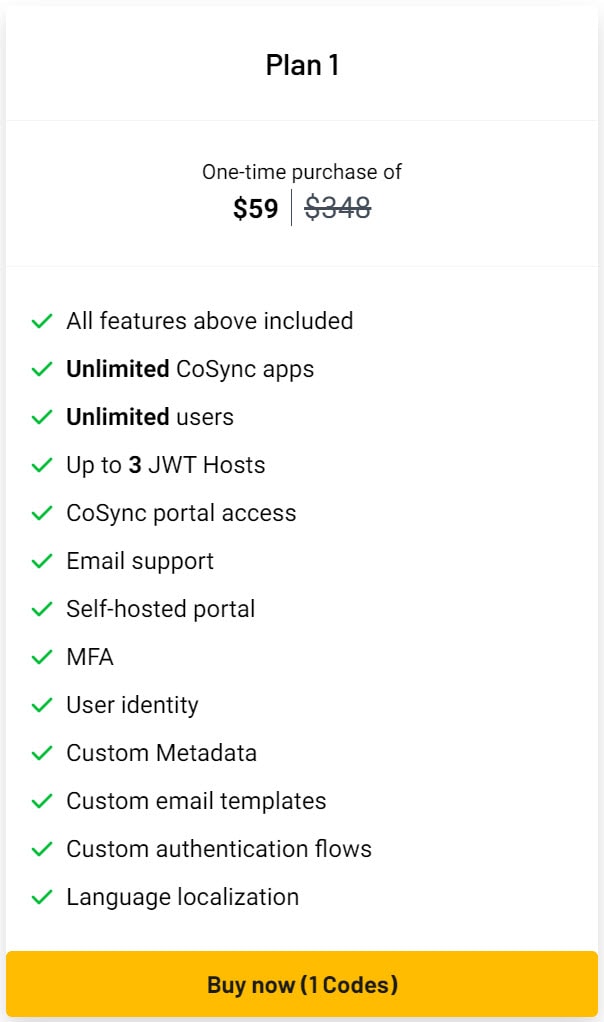
Task: Click the checkmark beside Unlimited CoSync apps
Action: [x=42, y=369]
